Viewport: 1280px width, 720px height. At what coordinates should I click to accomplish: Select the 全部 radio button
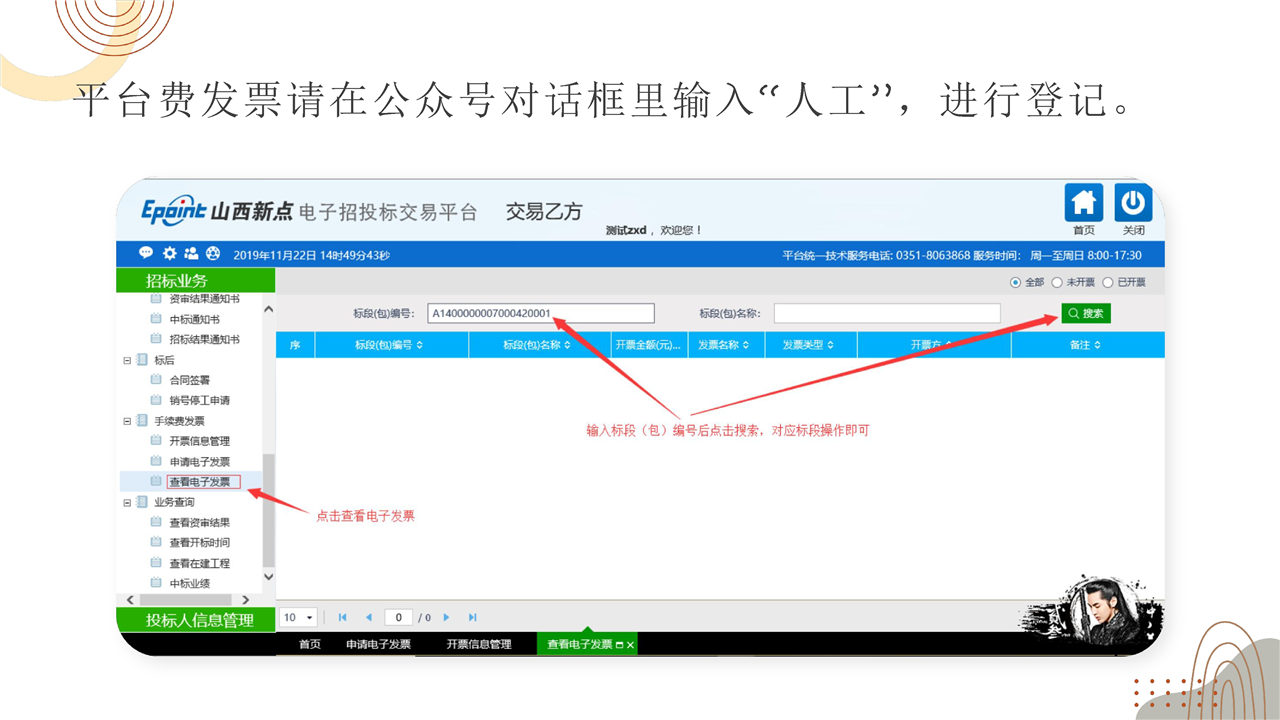[x=1016, y=283]
